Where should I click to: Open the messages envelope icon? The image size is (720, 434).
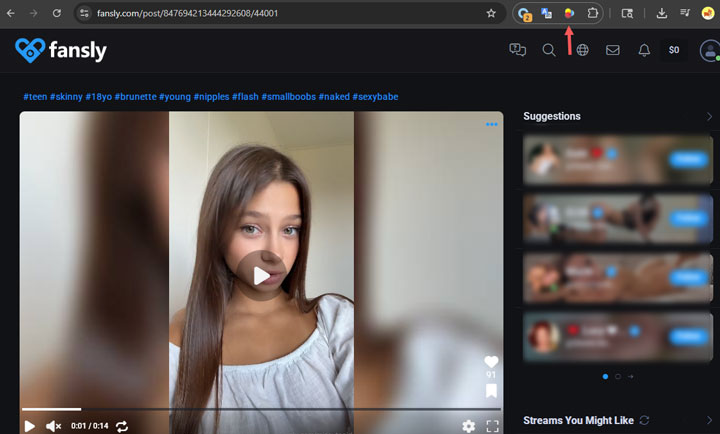[613, 50]
